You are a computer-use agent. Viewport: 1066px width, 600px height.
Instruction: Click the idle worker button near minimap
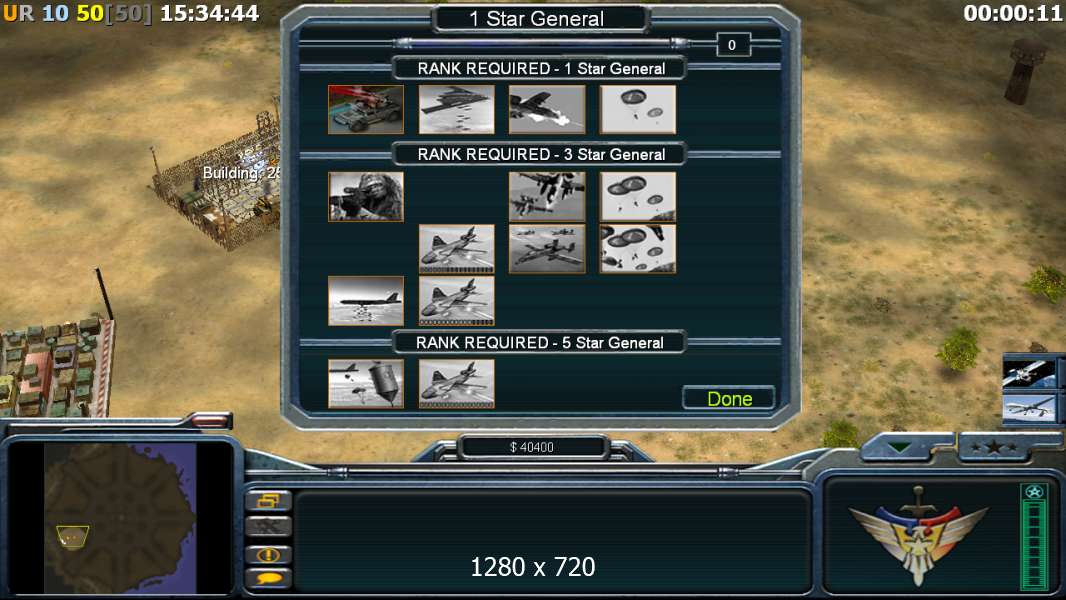268,526
